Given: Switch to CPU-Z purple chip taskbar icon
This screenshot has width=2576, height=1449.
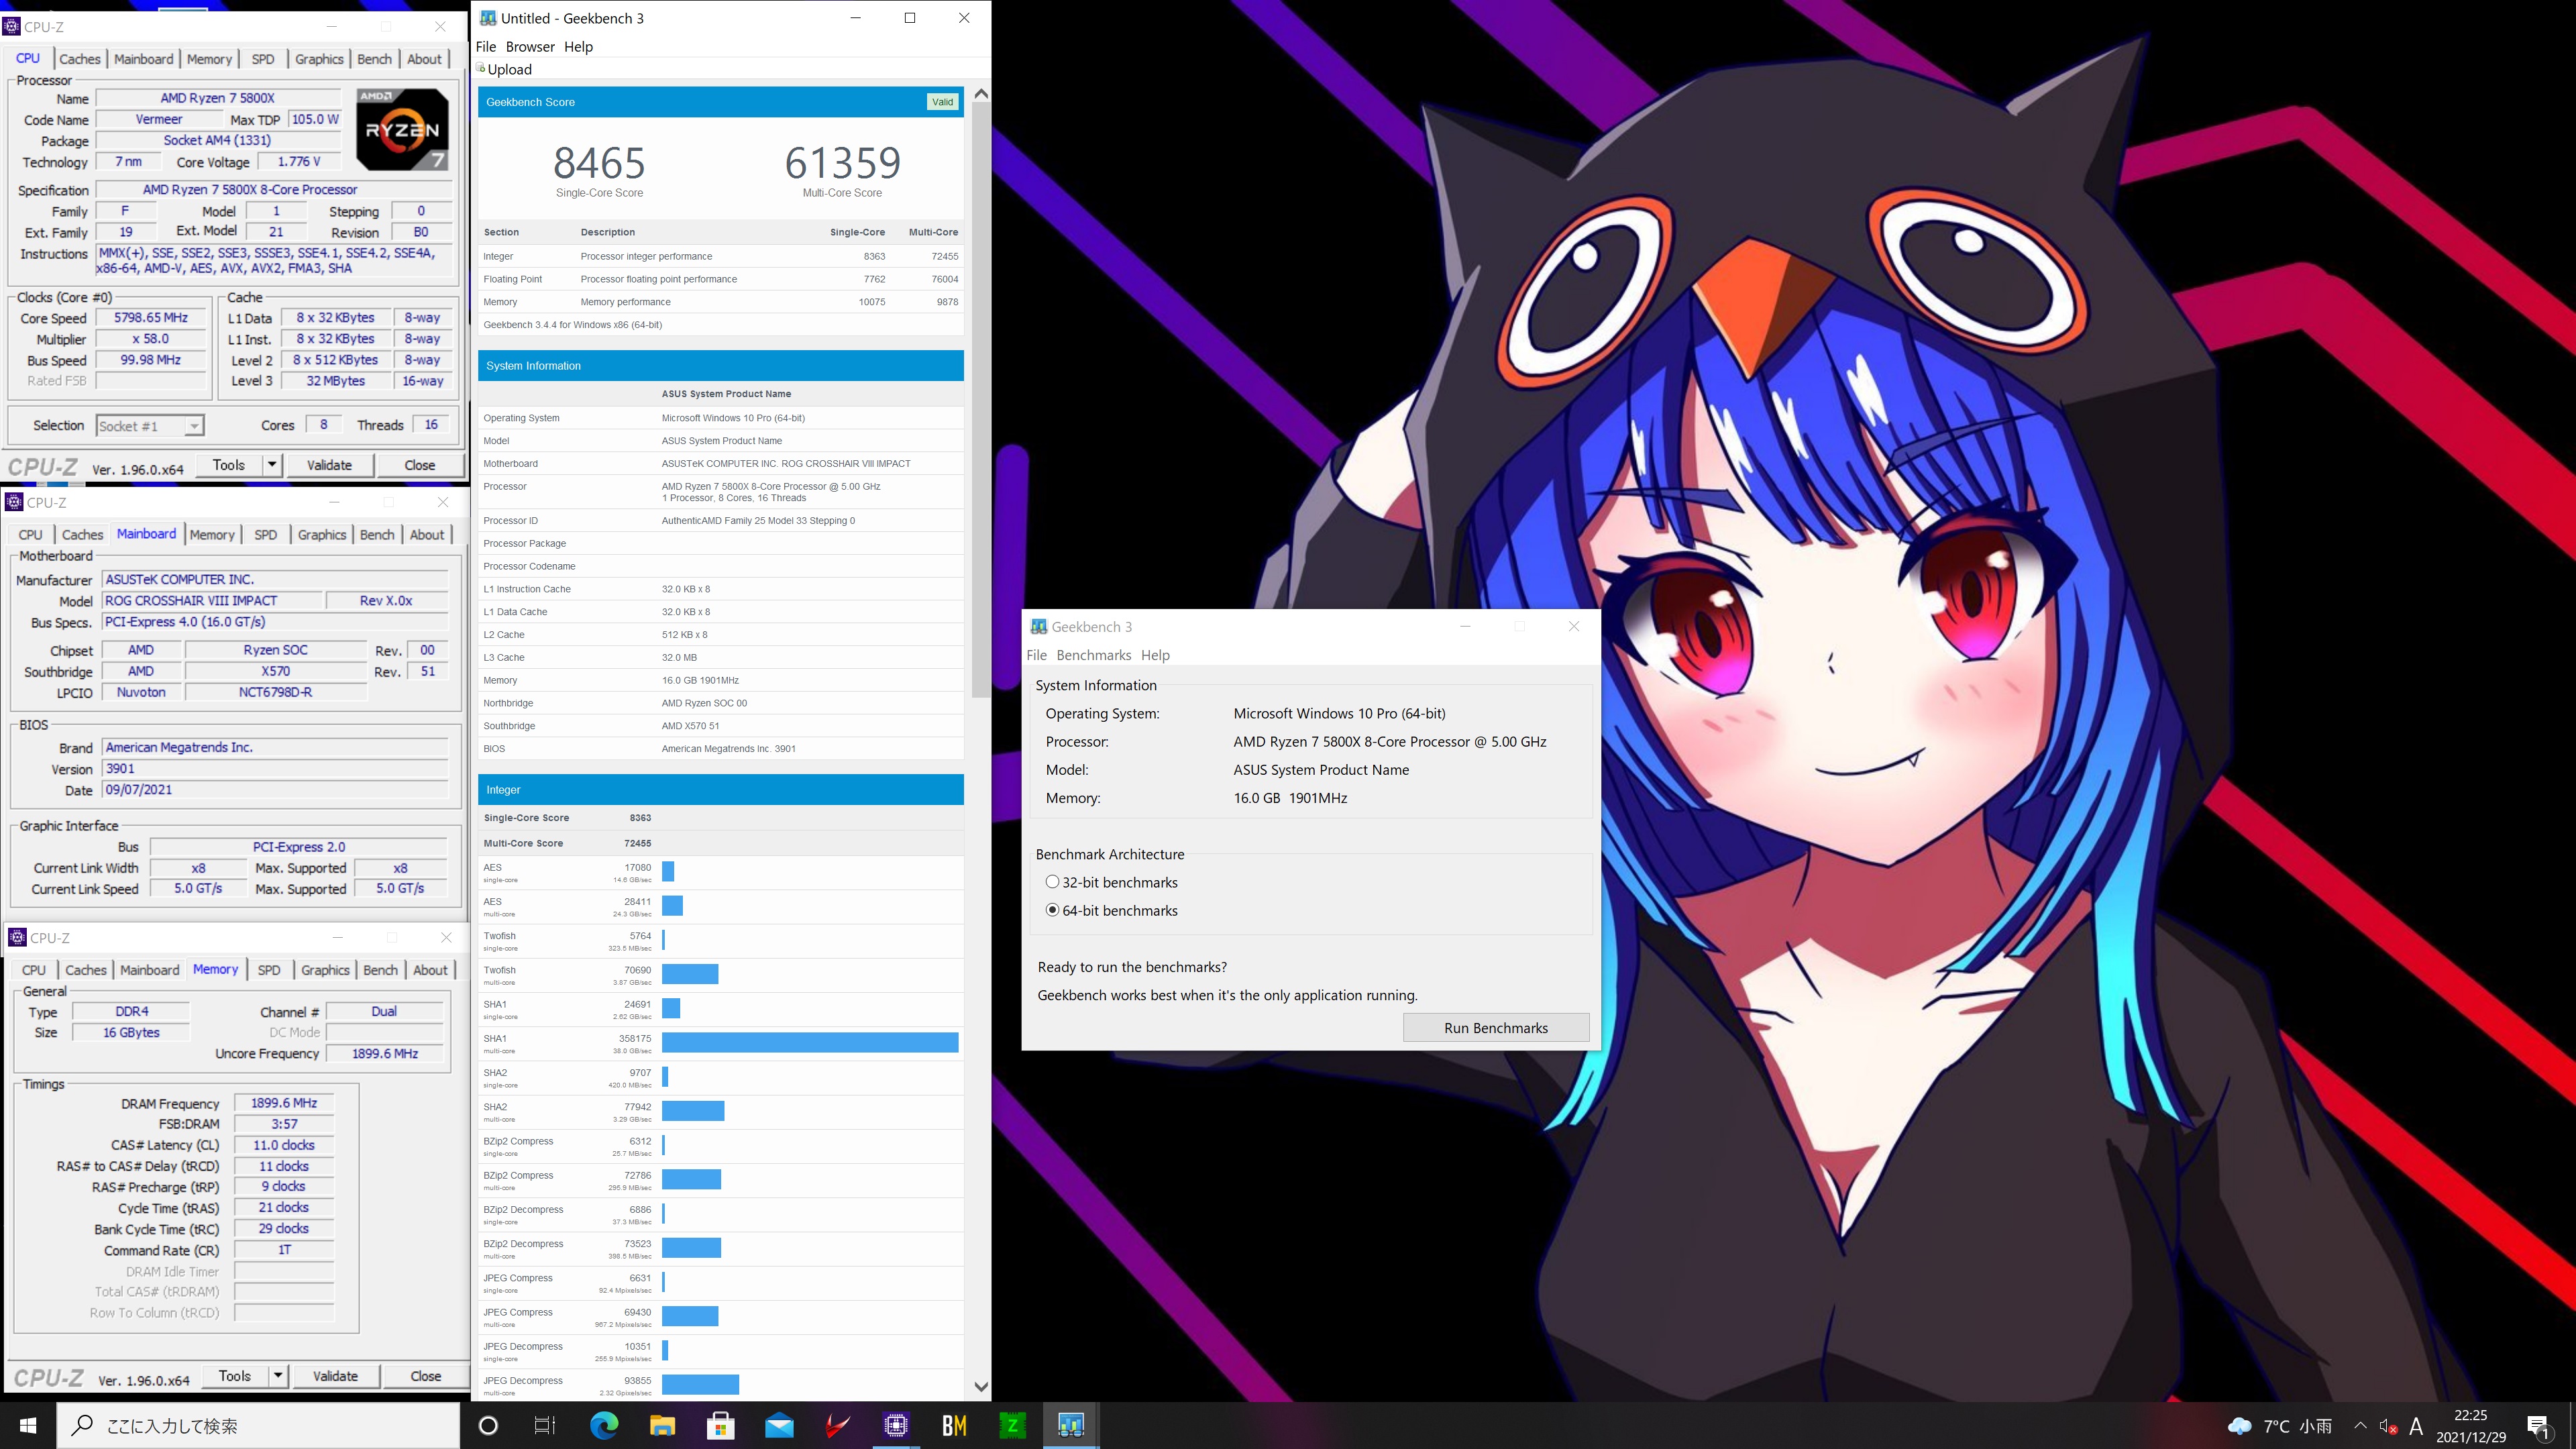Looking at the screenshot, I should (896, 1425).
